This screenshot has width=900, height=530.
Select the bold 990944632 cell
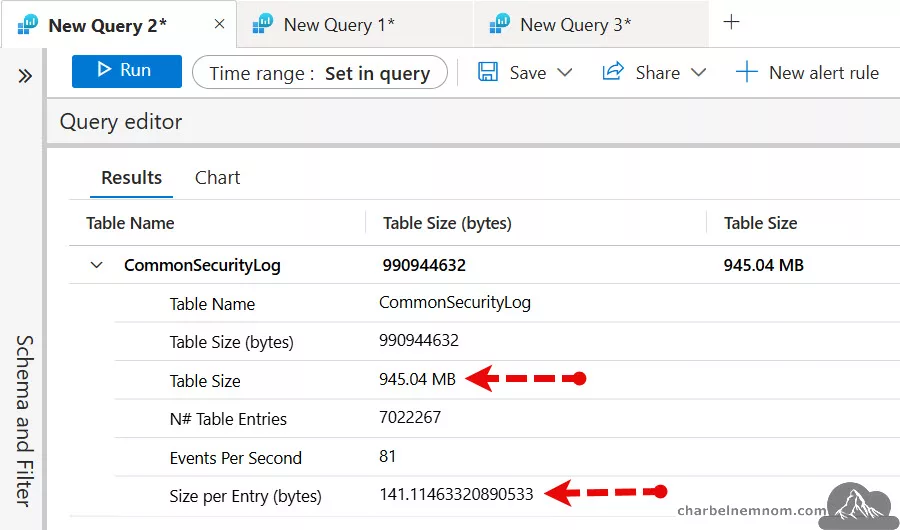point(424,265)
